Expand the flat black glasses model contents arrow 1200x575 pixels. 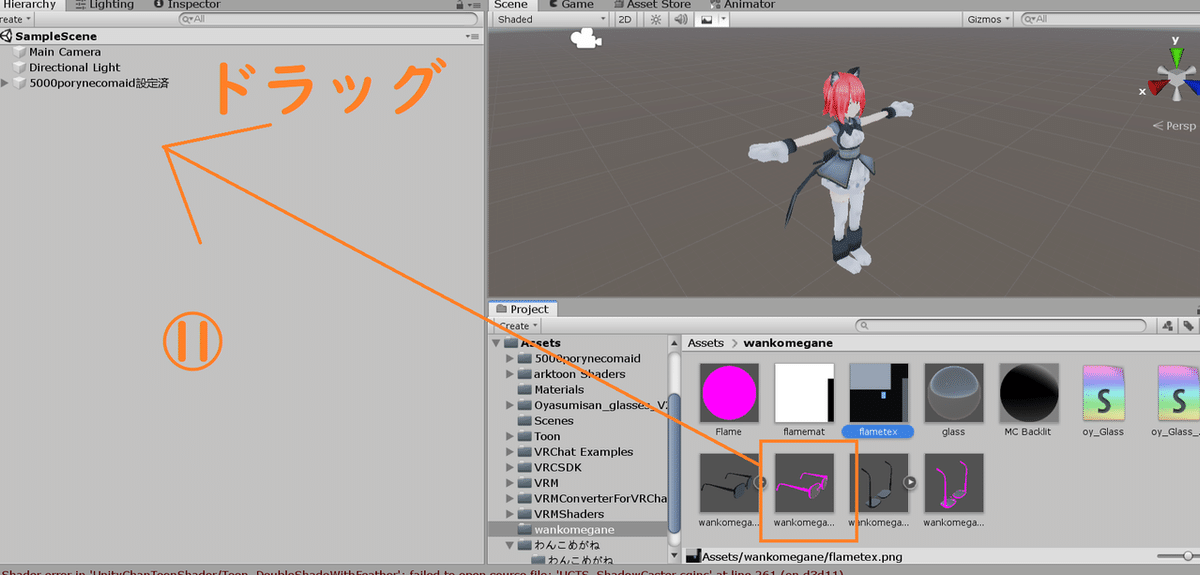[761, 482]
